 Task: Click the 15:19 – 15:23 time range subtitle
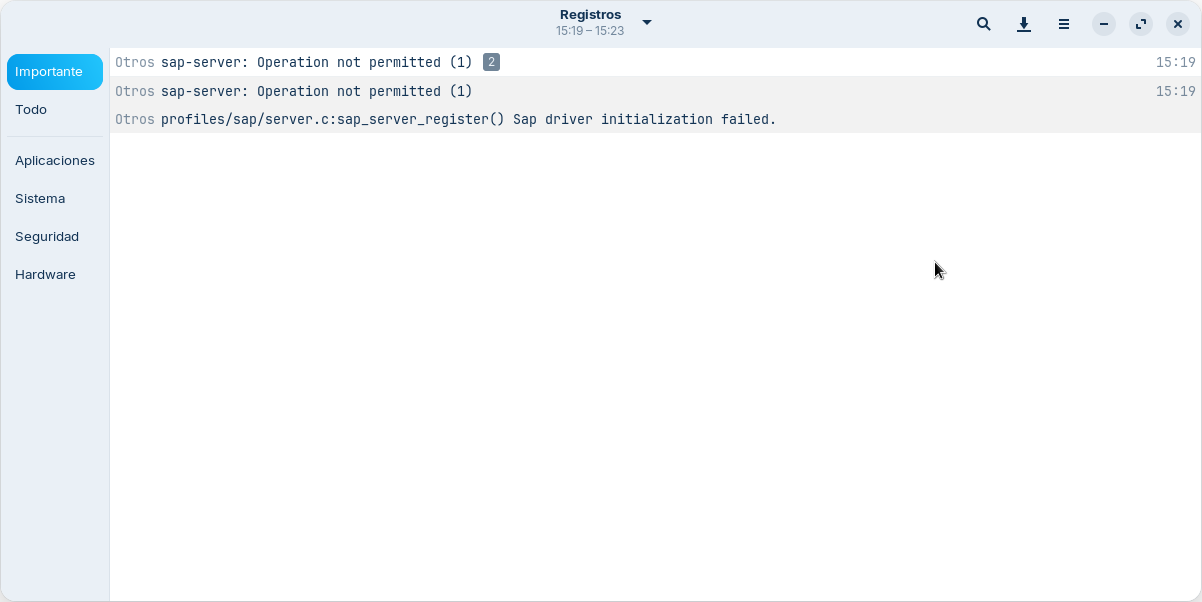[x=590, y=31]
